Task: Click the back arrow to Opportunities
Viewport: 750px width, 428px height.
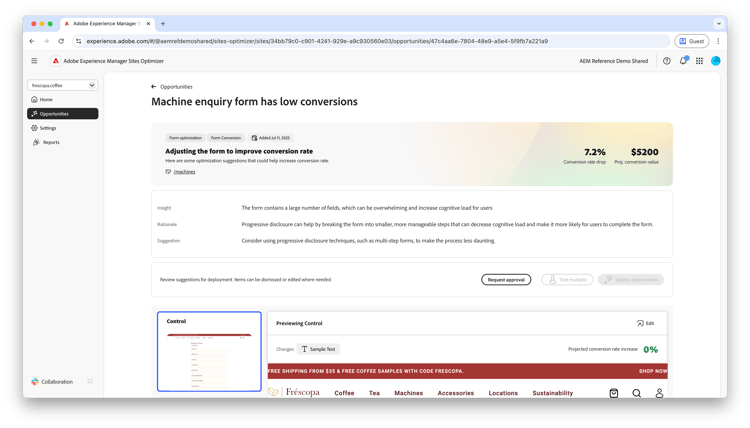Action: click(x=154, y=87)
